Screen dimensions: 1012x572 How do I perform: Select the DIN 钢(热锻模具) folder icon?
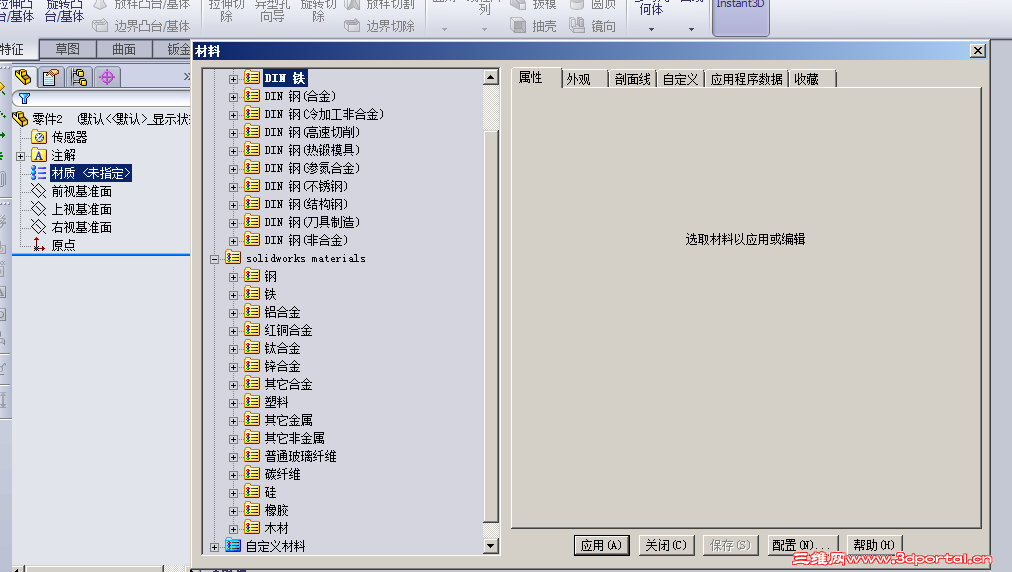252,150
